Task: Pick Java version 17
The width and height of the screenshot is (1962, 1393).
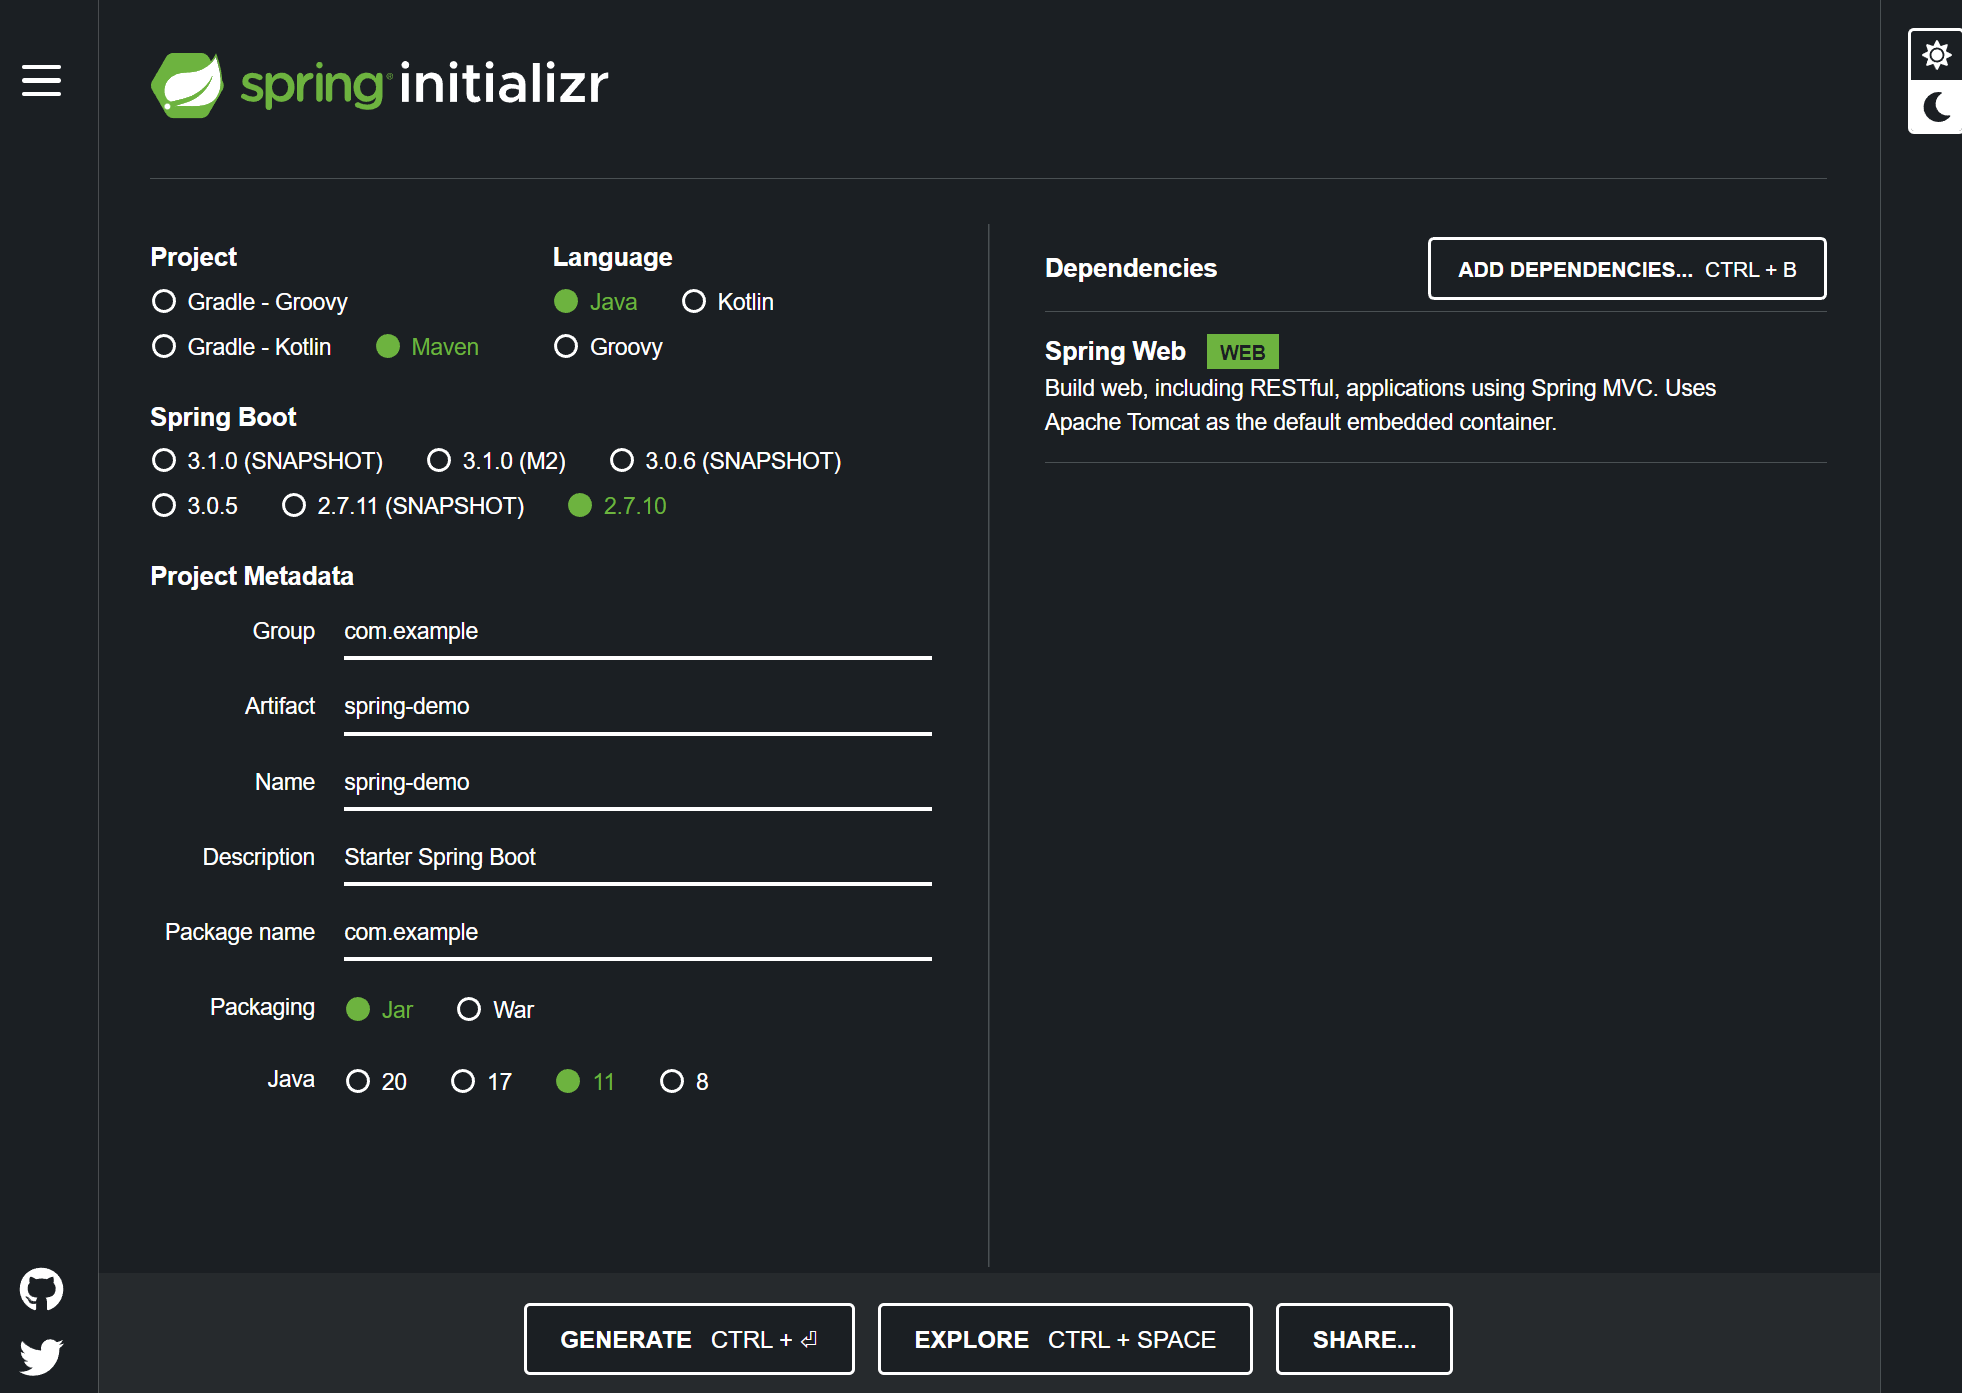Action: click(x=481, y=1082)
